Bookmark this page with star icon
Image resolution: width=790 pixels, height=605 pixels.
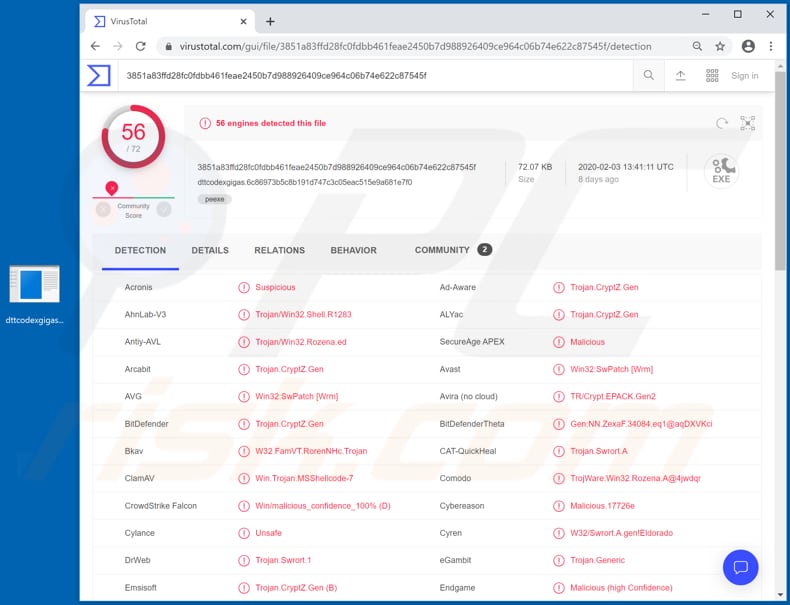pos(720,46)
